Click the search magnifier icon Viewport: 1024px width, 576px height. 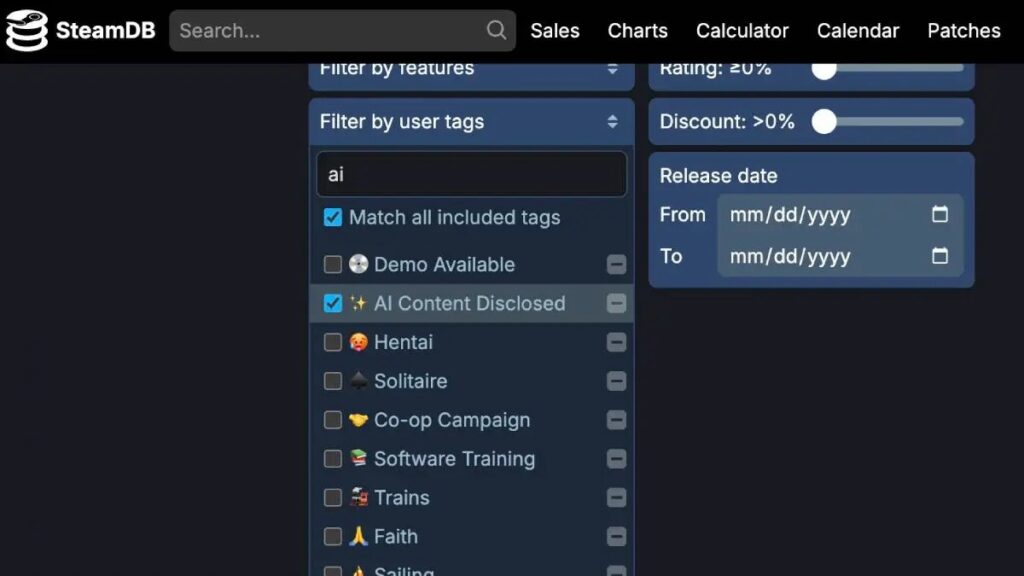tap(495, 30)
